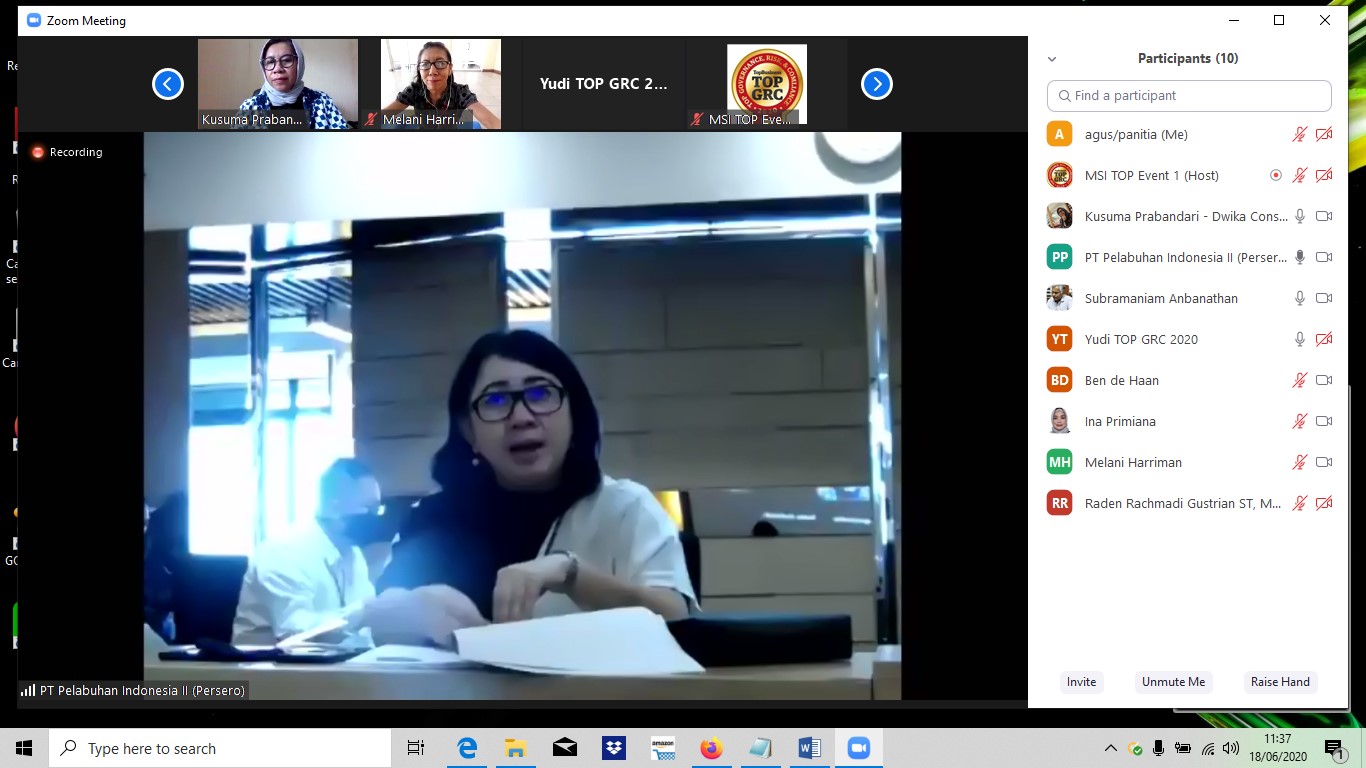Open Amazon shortcut on the taskbar
This screenshot has height=768, width=1366.
click(662, 748)
